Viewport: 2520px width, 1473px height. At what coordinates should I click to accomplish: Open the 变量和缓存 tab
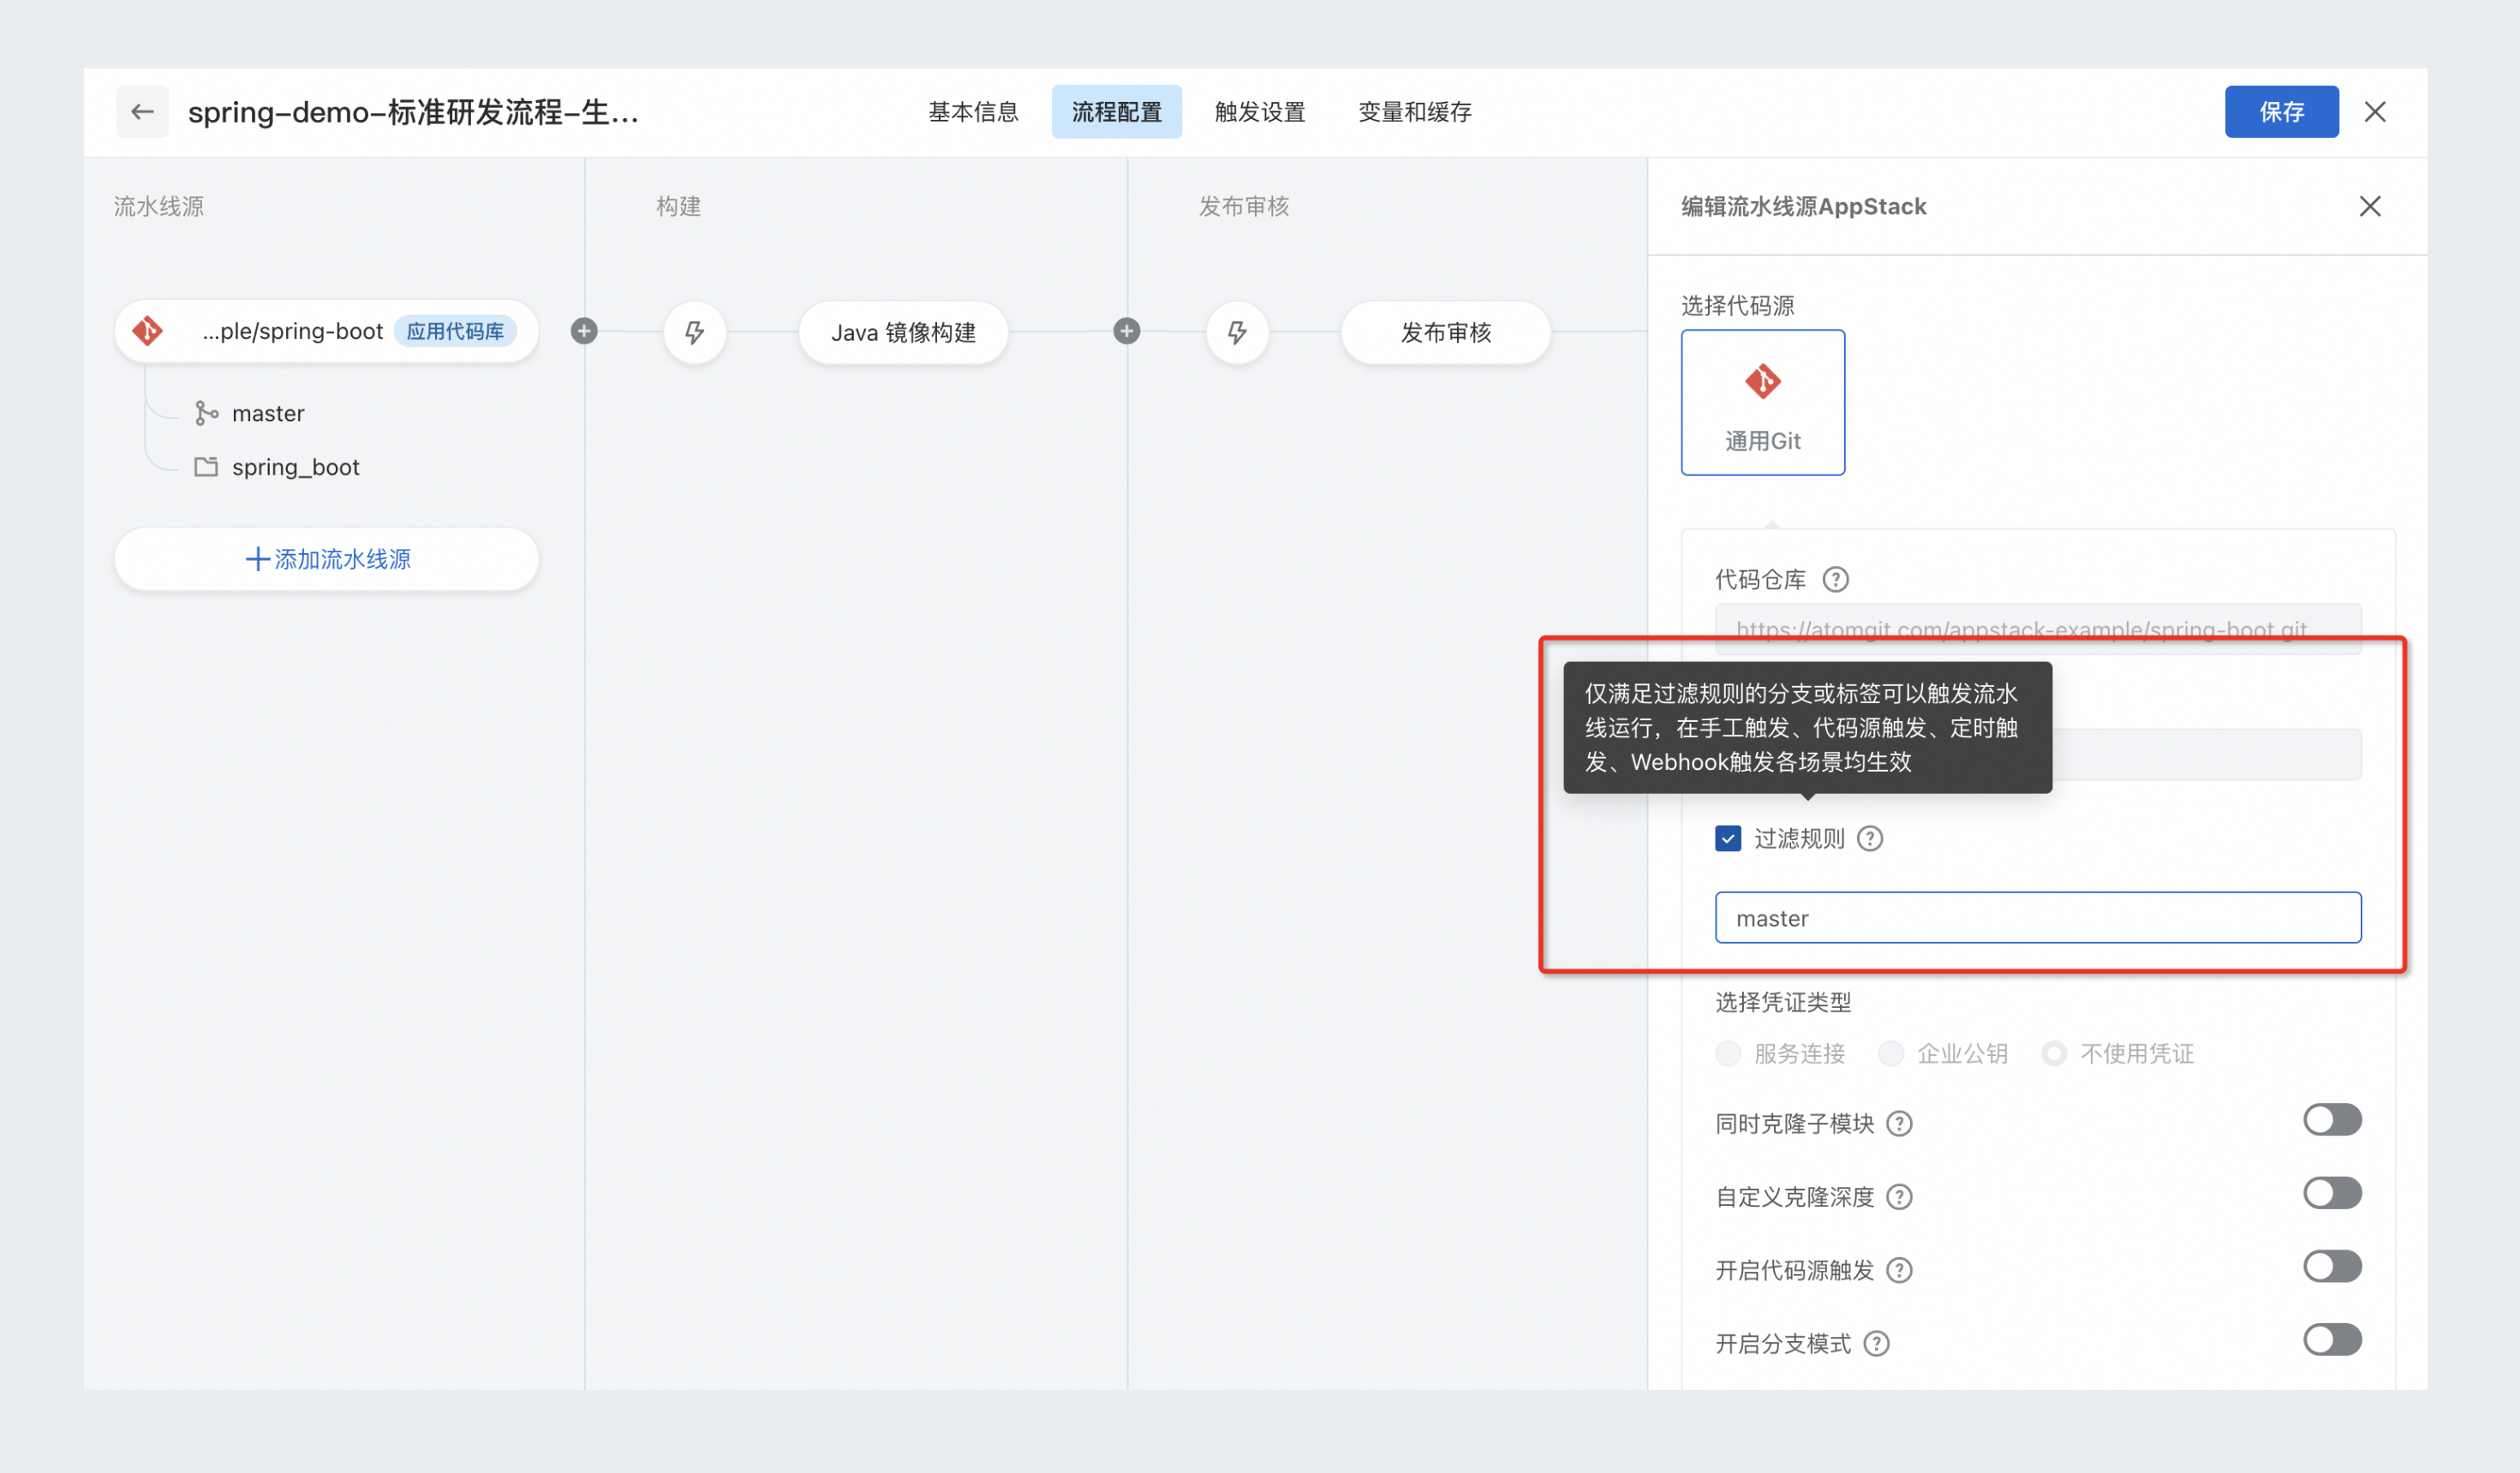click(1415, 111)
